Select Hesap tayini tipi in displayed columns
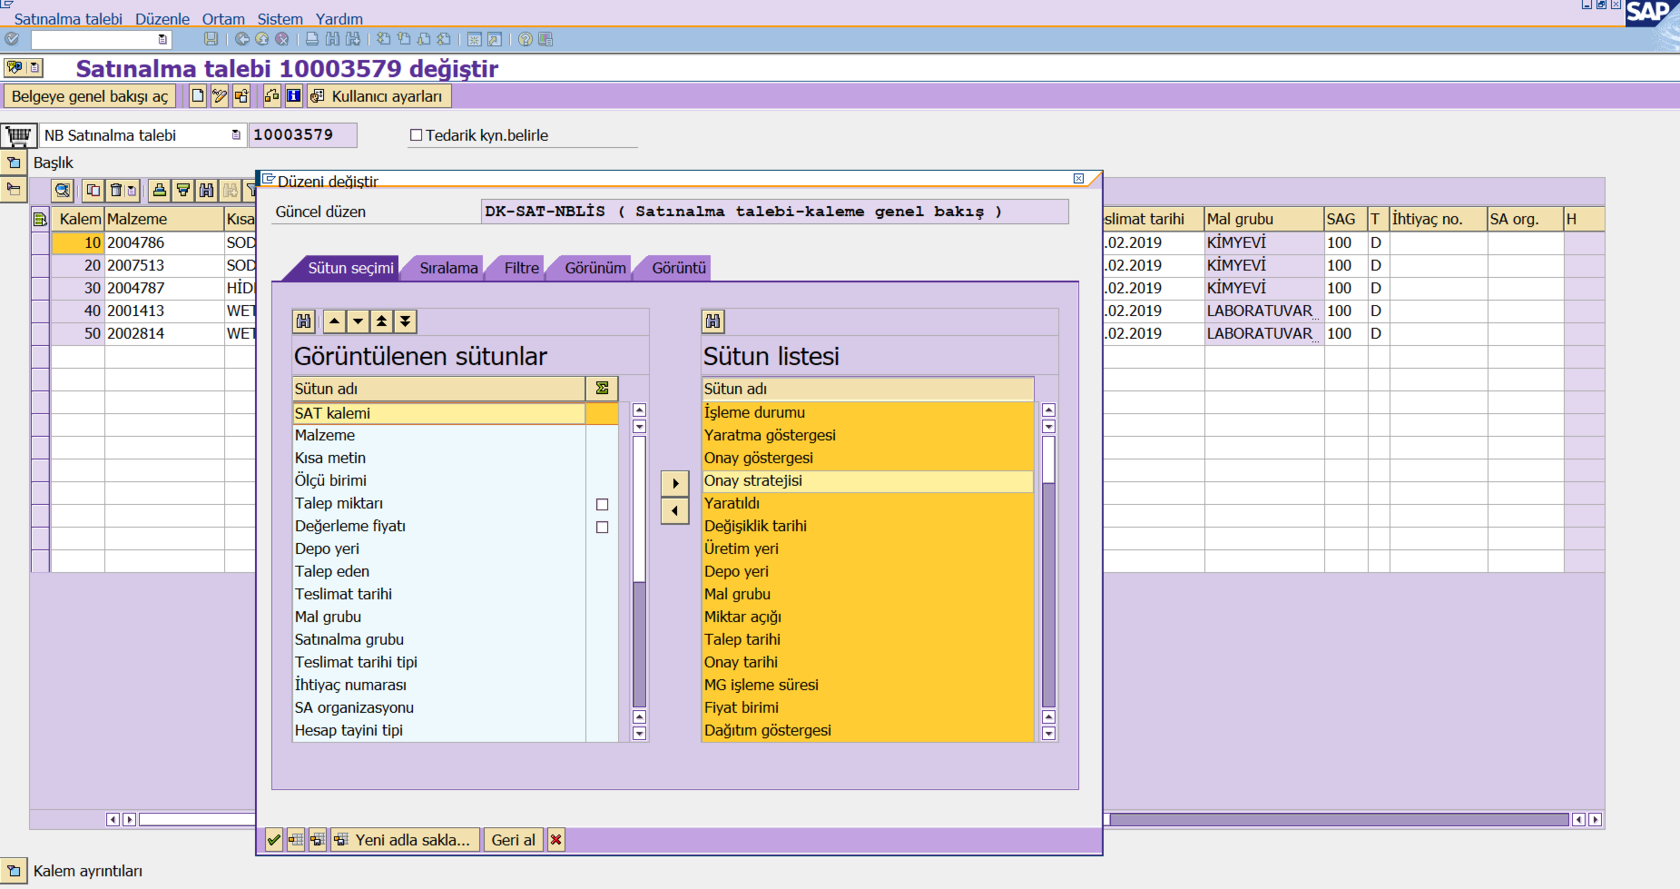This screenshot has height=889, width=1680. click(439, 730)
